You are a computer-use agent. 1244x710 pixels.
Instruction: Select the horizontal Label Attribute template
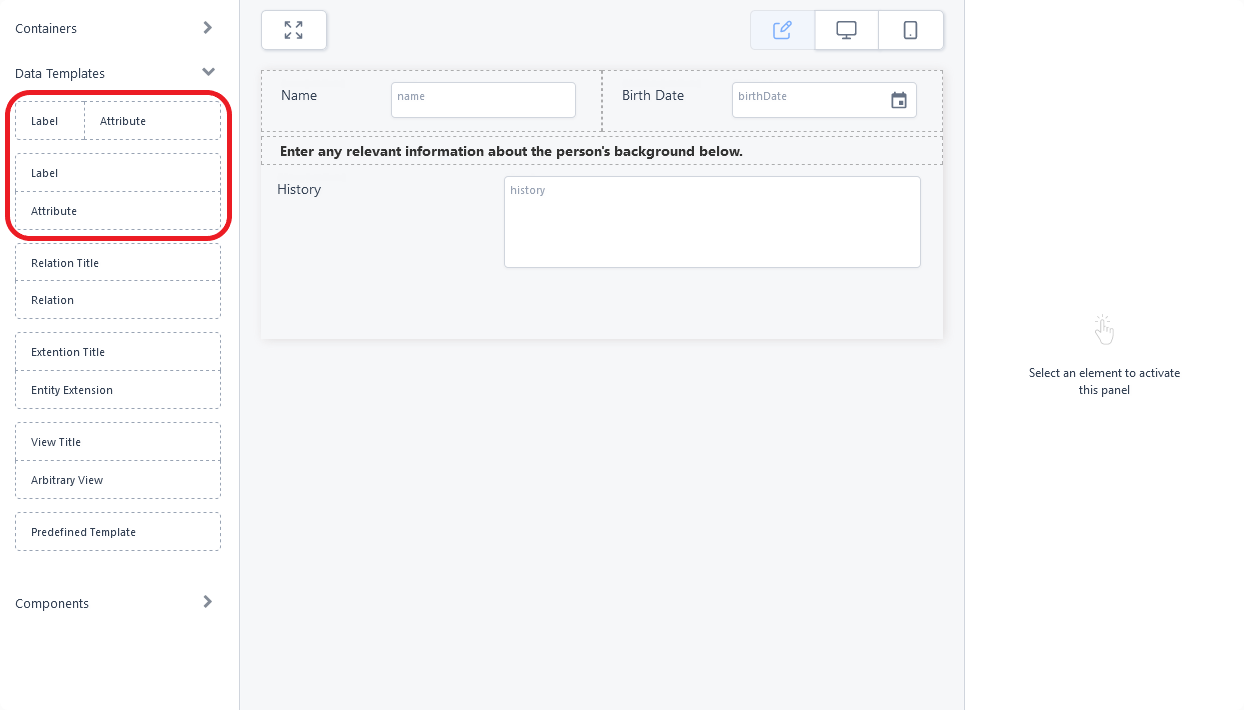point(118,121)
